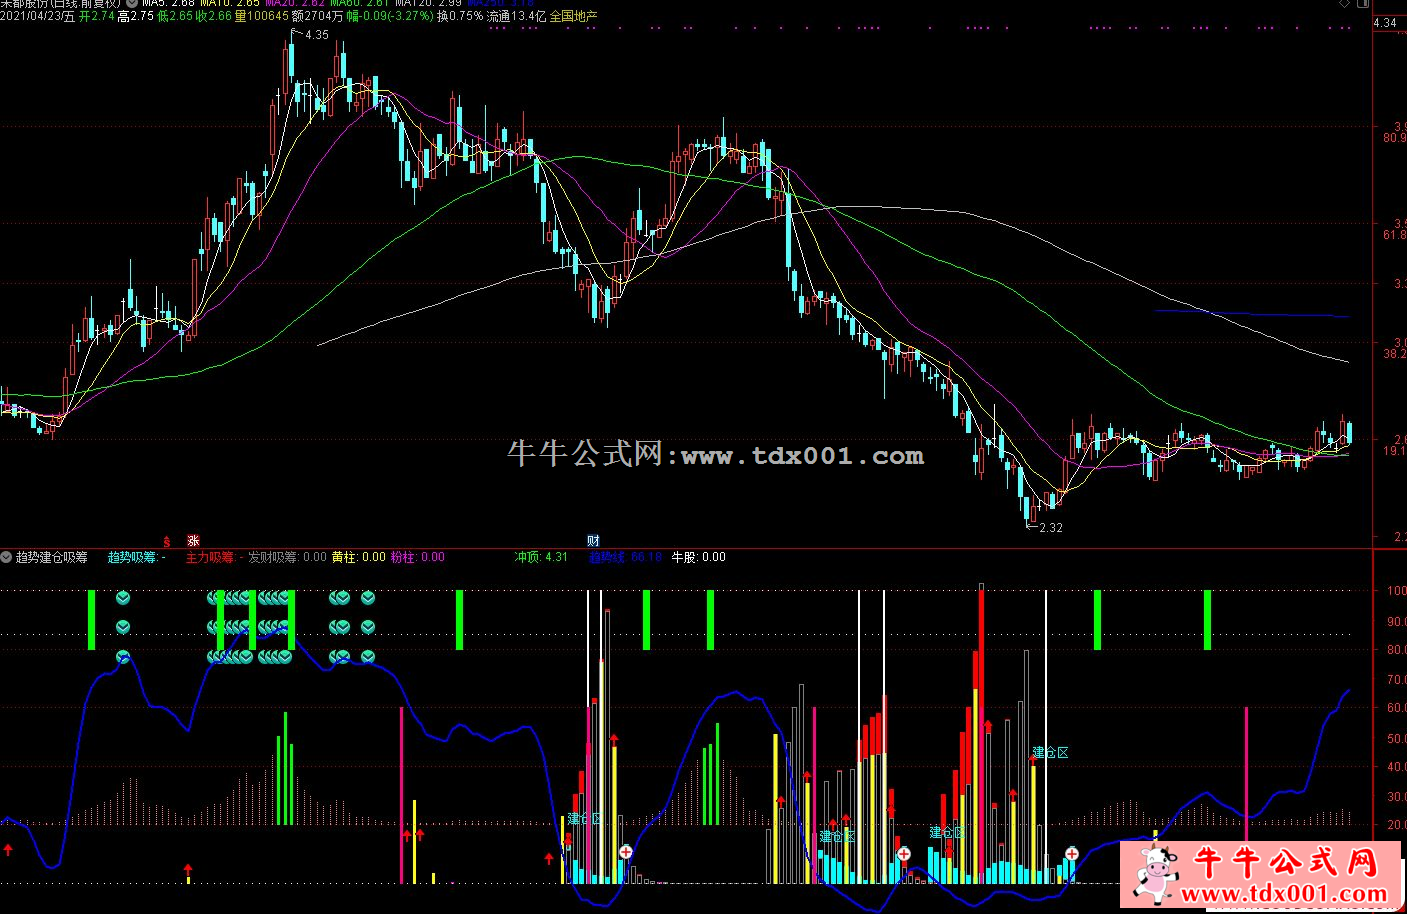Open main chart indicator dropdown beside stock name
1407x914 pixels.
(133, 4)
